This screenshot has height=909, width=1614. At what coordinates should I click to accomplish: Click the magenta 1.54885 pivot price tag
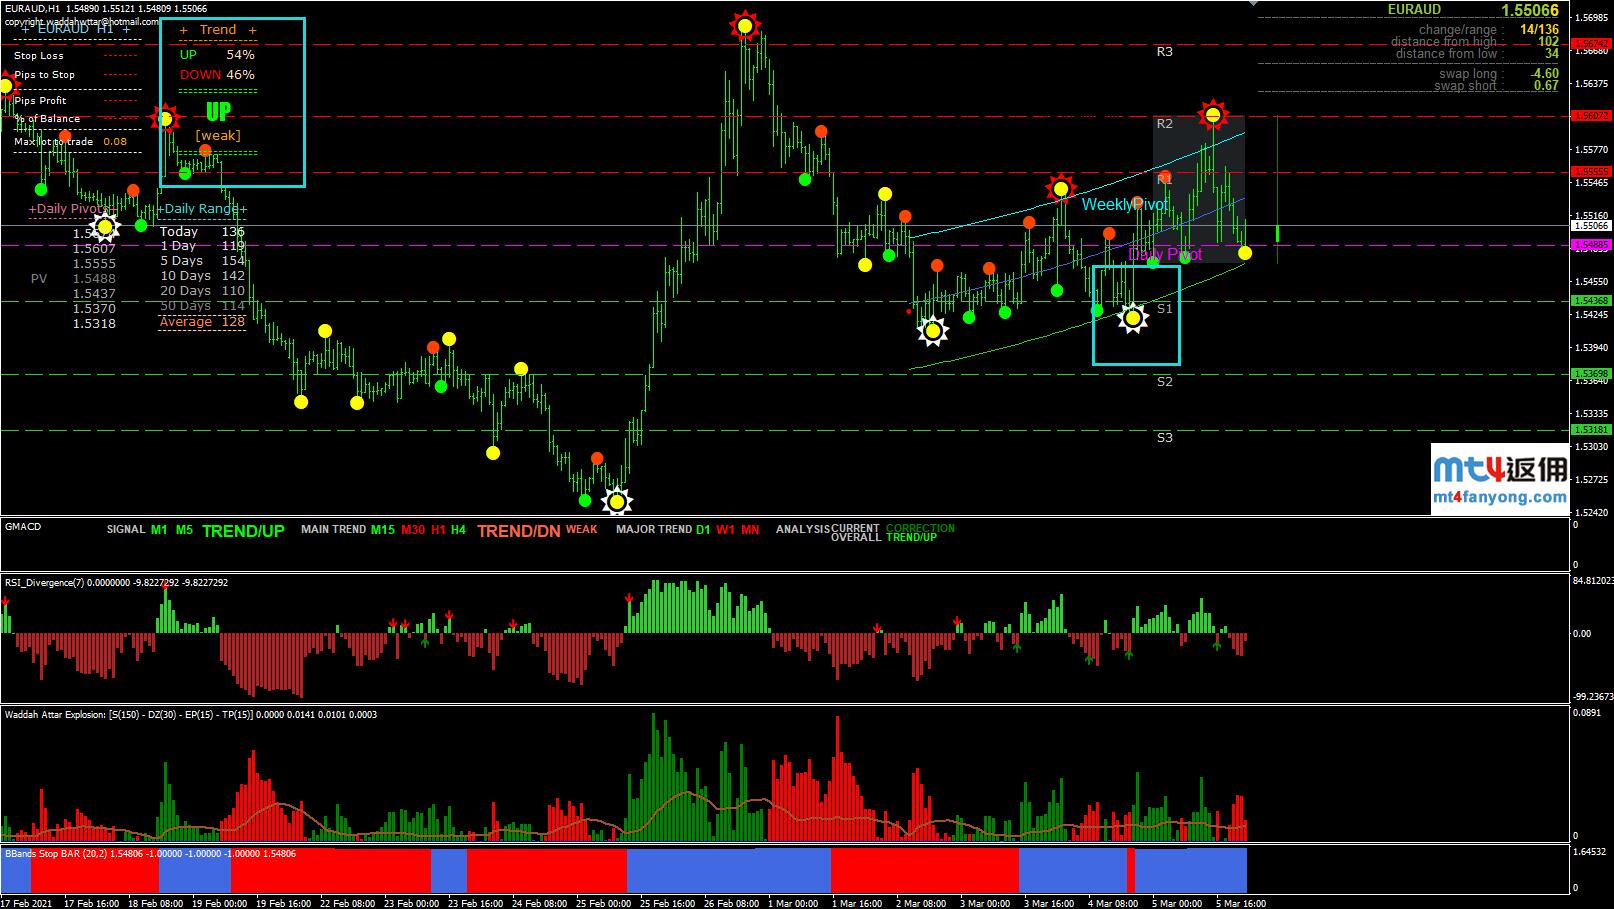[1590, 245]
